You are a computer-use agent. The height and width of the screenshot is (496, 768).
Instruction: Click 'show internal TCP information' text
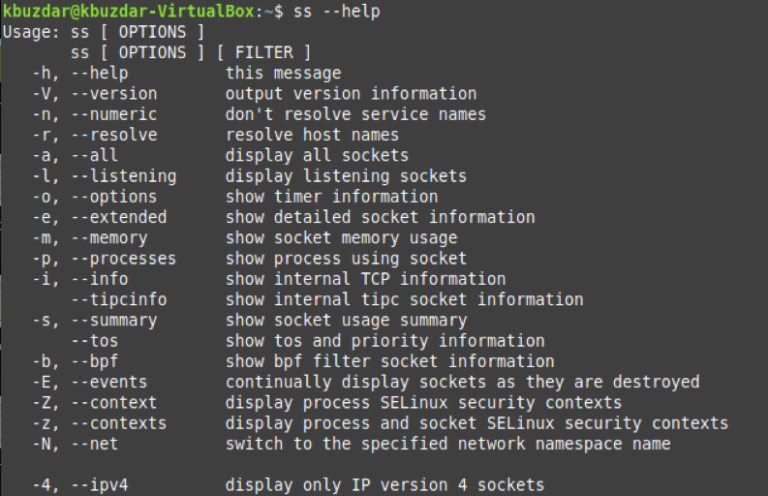365,279
